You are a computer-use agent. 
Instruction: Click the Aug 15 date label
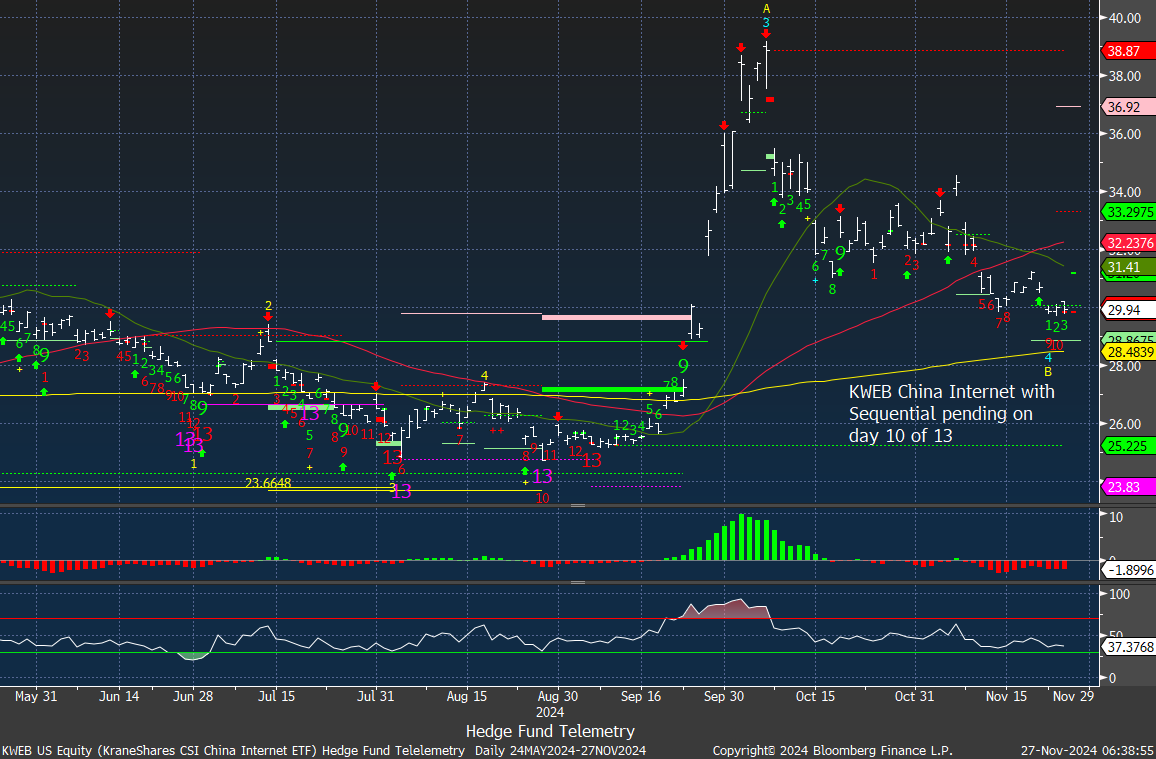(x=467, y=696)
